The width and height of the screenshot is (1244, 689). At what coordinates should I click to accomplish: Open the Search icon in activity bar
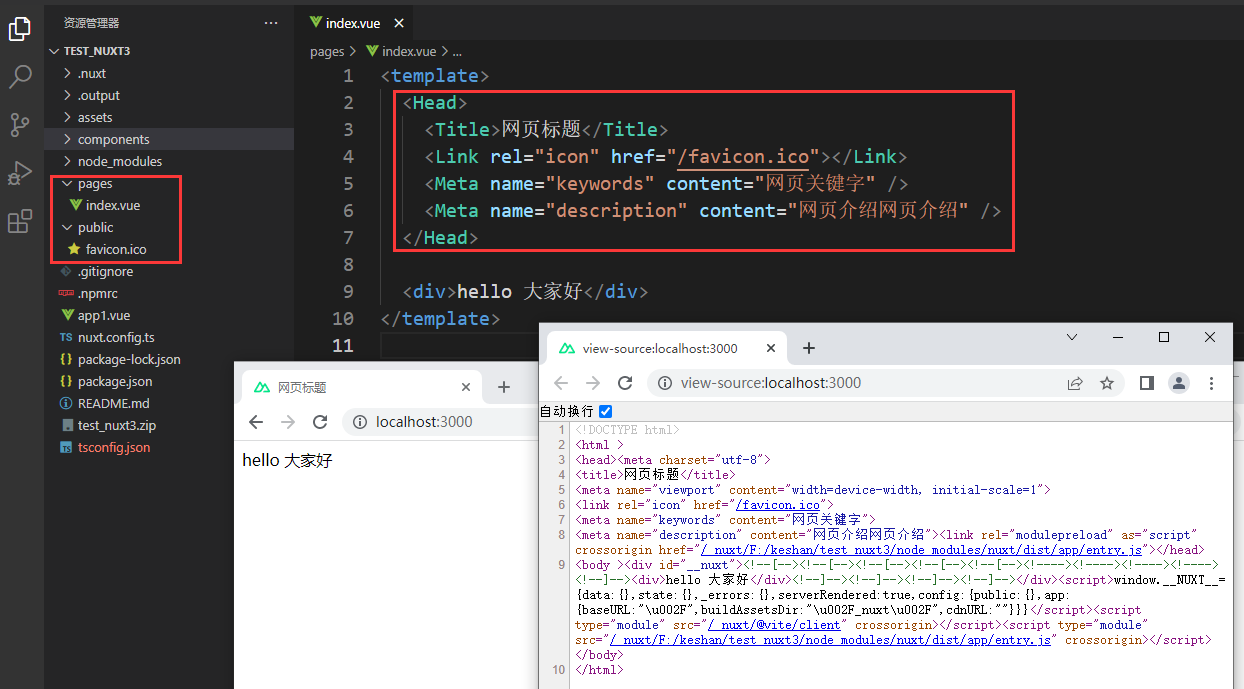click(20, 77)
